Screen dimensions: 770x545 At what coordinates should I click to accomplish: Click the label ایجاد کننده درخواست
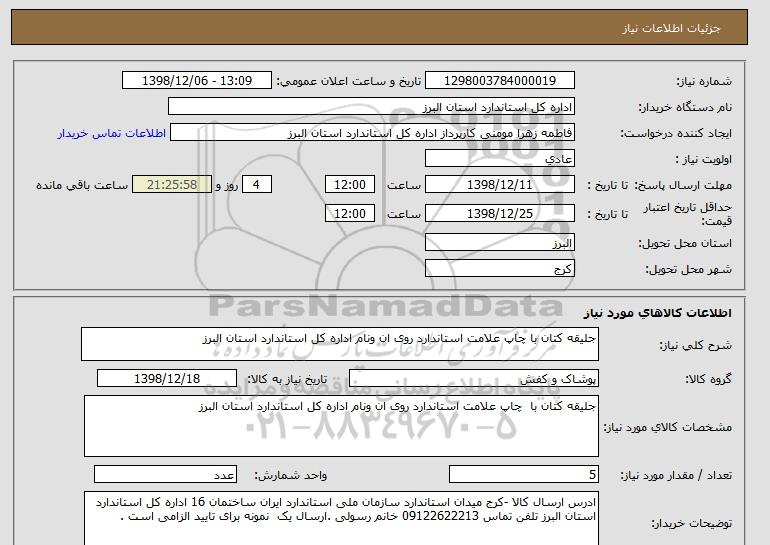pyautogui.click(x=676, y=134)
